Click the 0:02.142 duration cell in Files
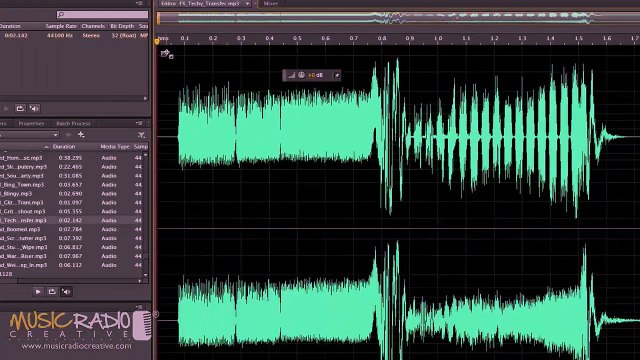 [x=16, y=36]
